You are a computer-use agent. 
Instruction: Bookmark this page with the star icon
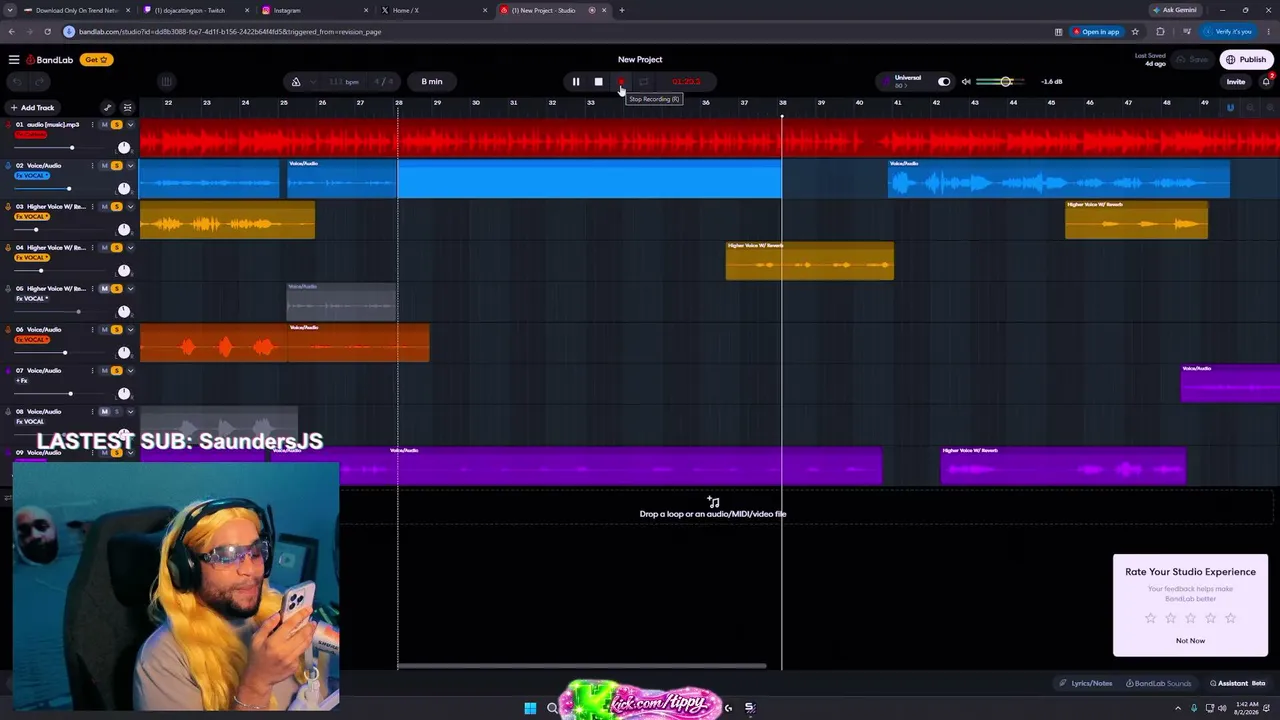click(1135, 32)
